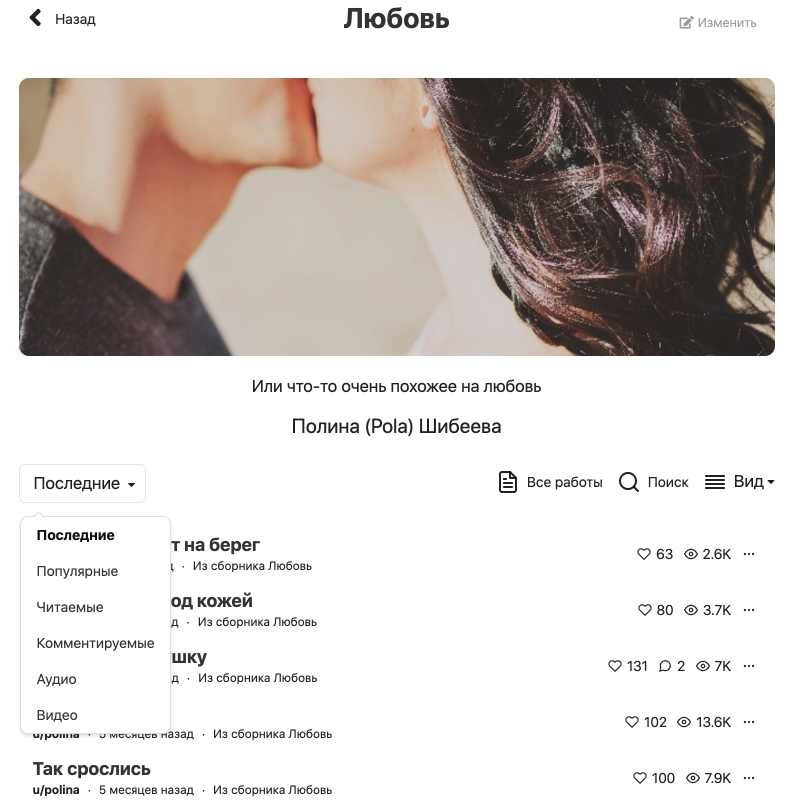796x804 pixels.
Task: Like the post with 63 hearts
Action: (x=643, y=554)
